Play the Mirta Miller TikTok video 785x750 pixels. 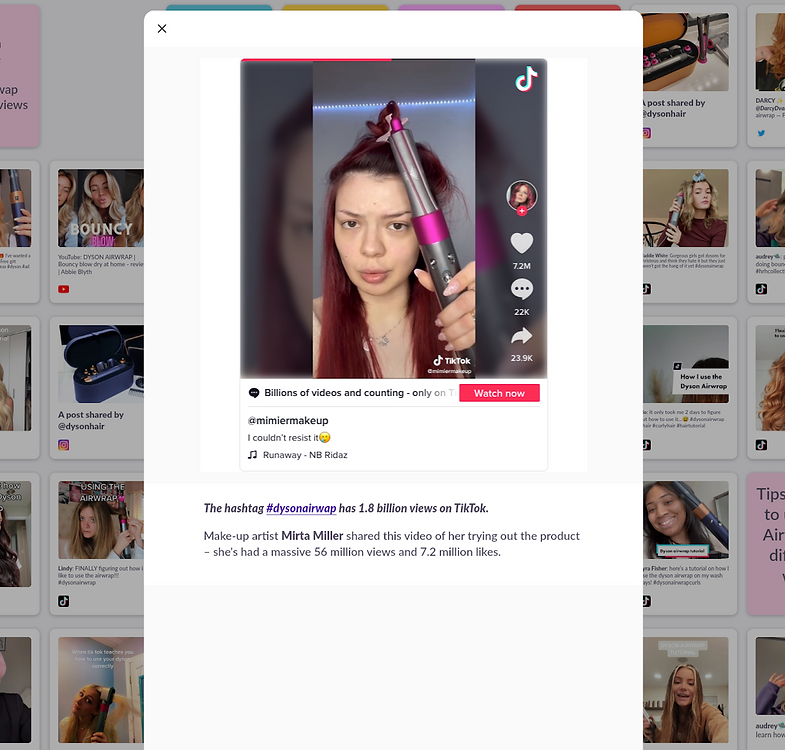click(394, 219)
